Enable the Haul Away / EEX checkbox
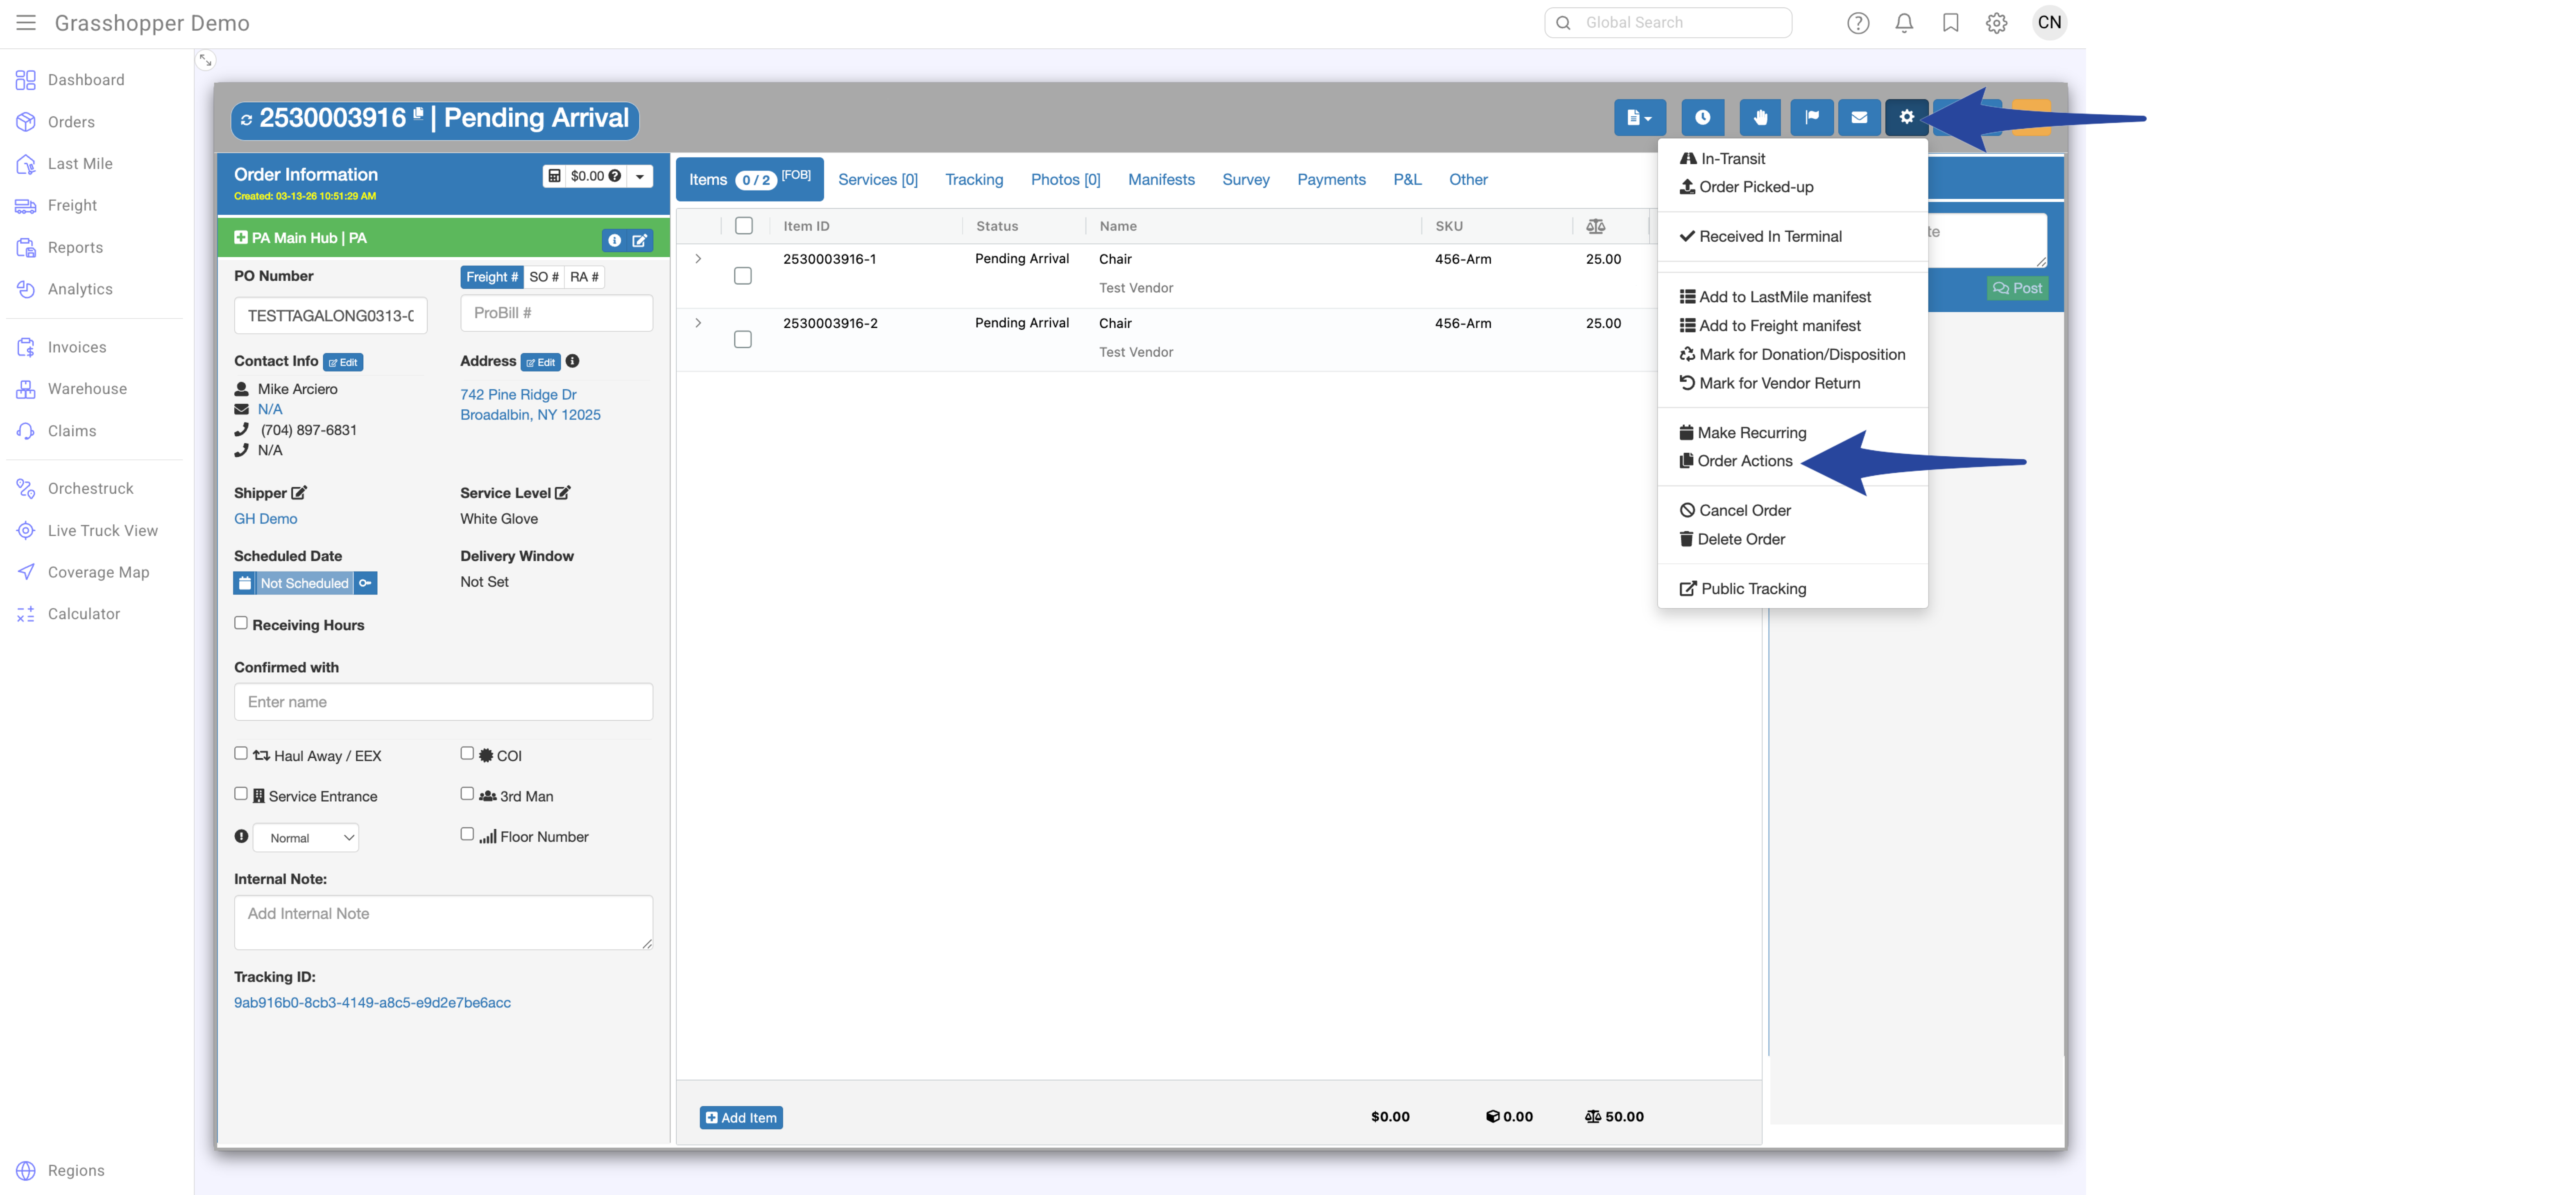Viewport: 2560px width, 1195px height. coord(241,753)
